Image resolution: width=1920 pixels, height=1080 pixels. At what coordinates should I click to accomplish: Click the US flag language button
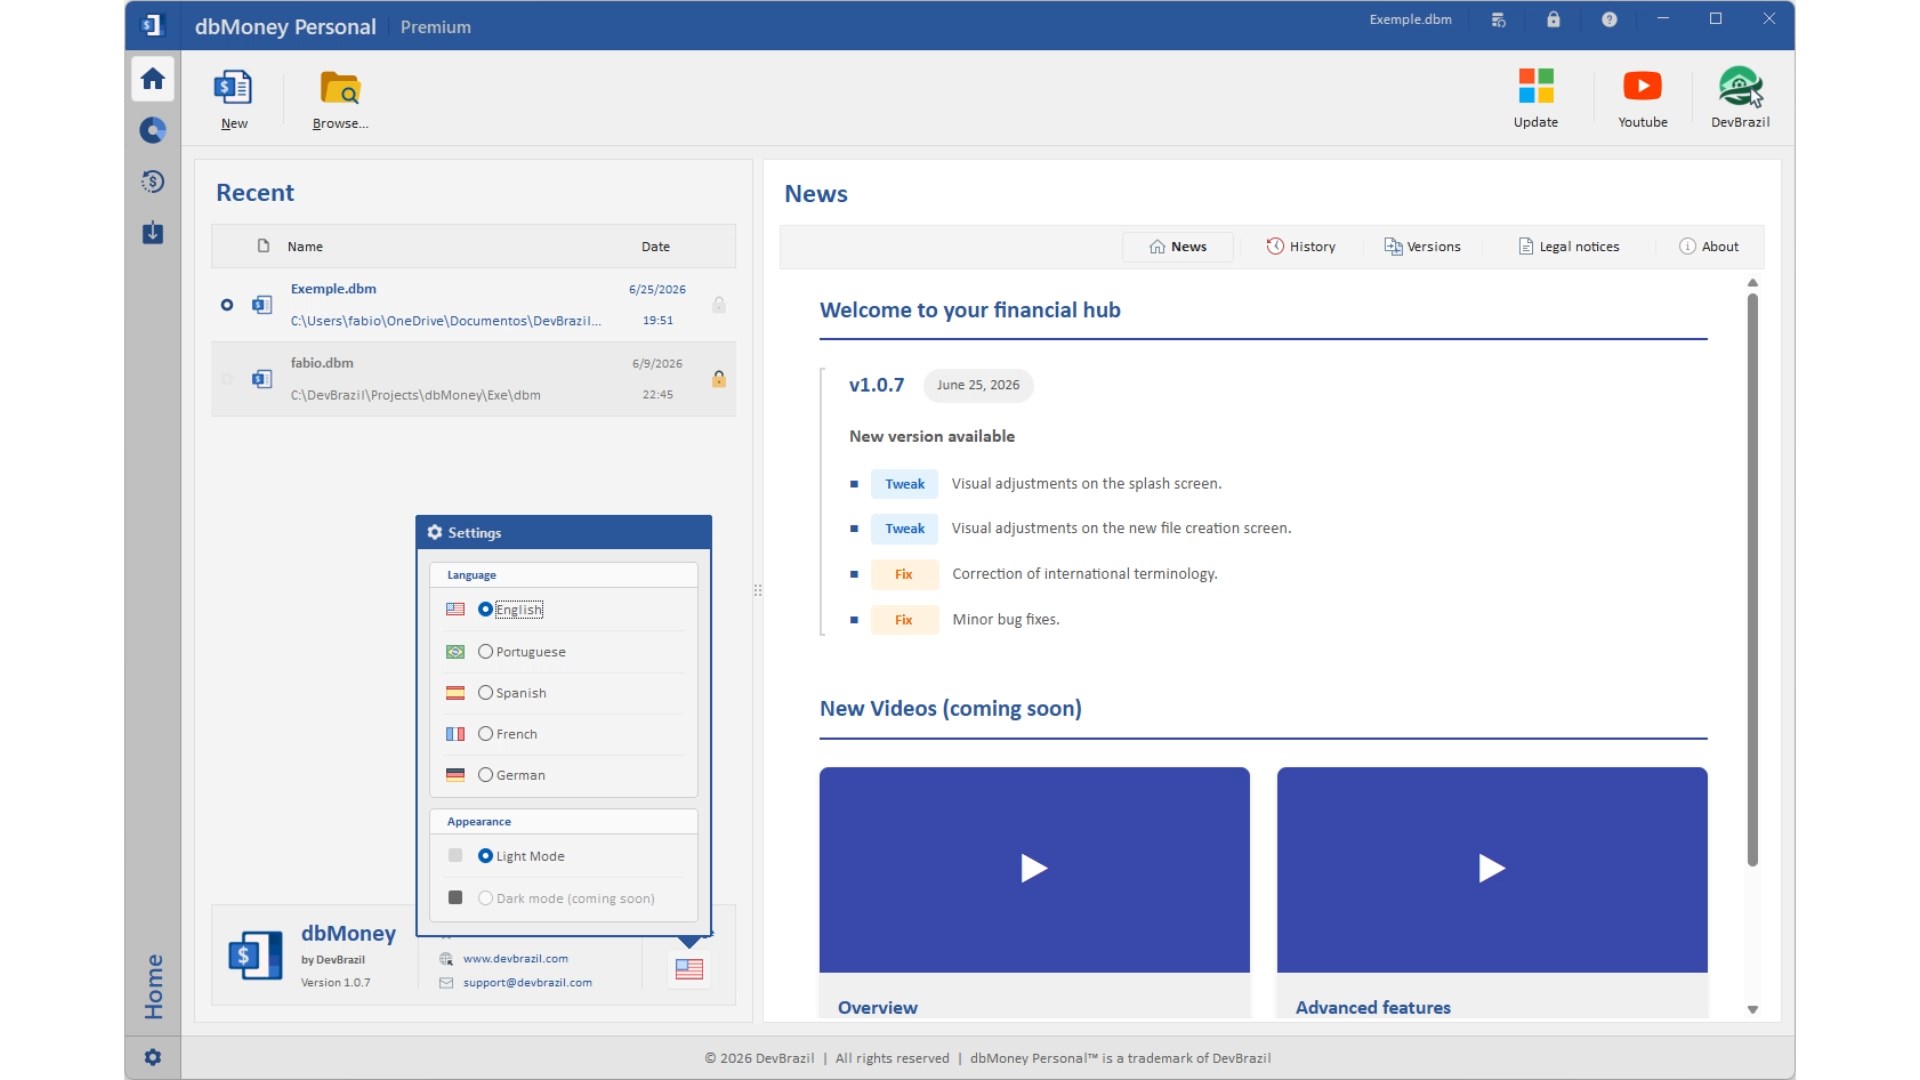(689, 969)
